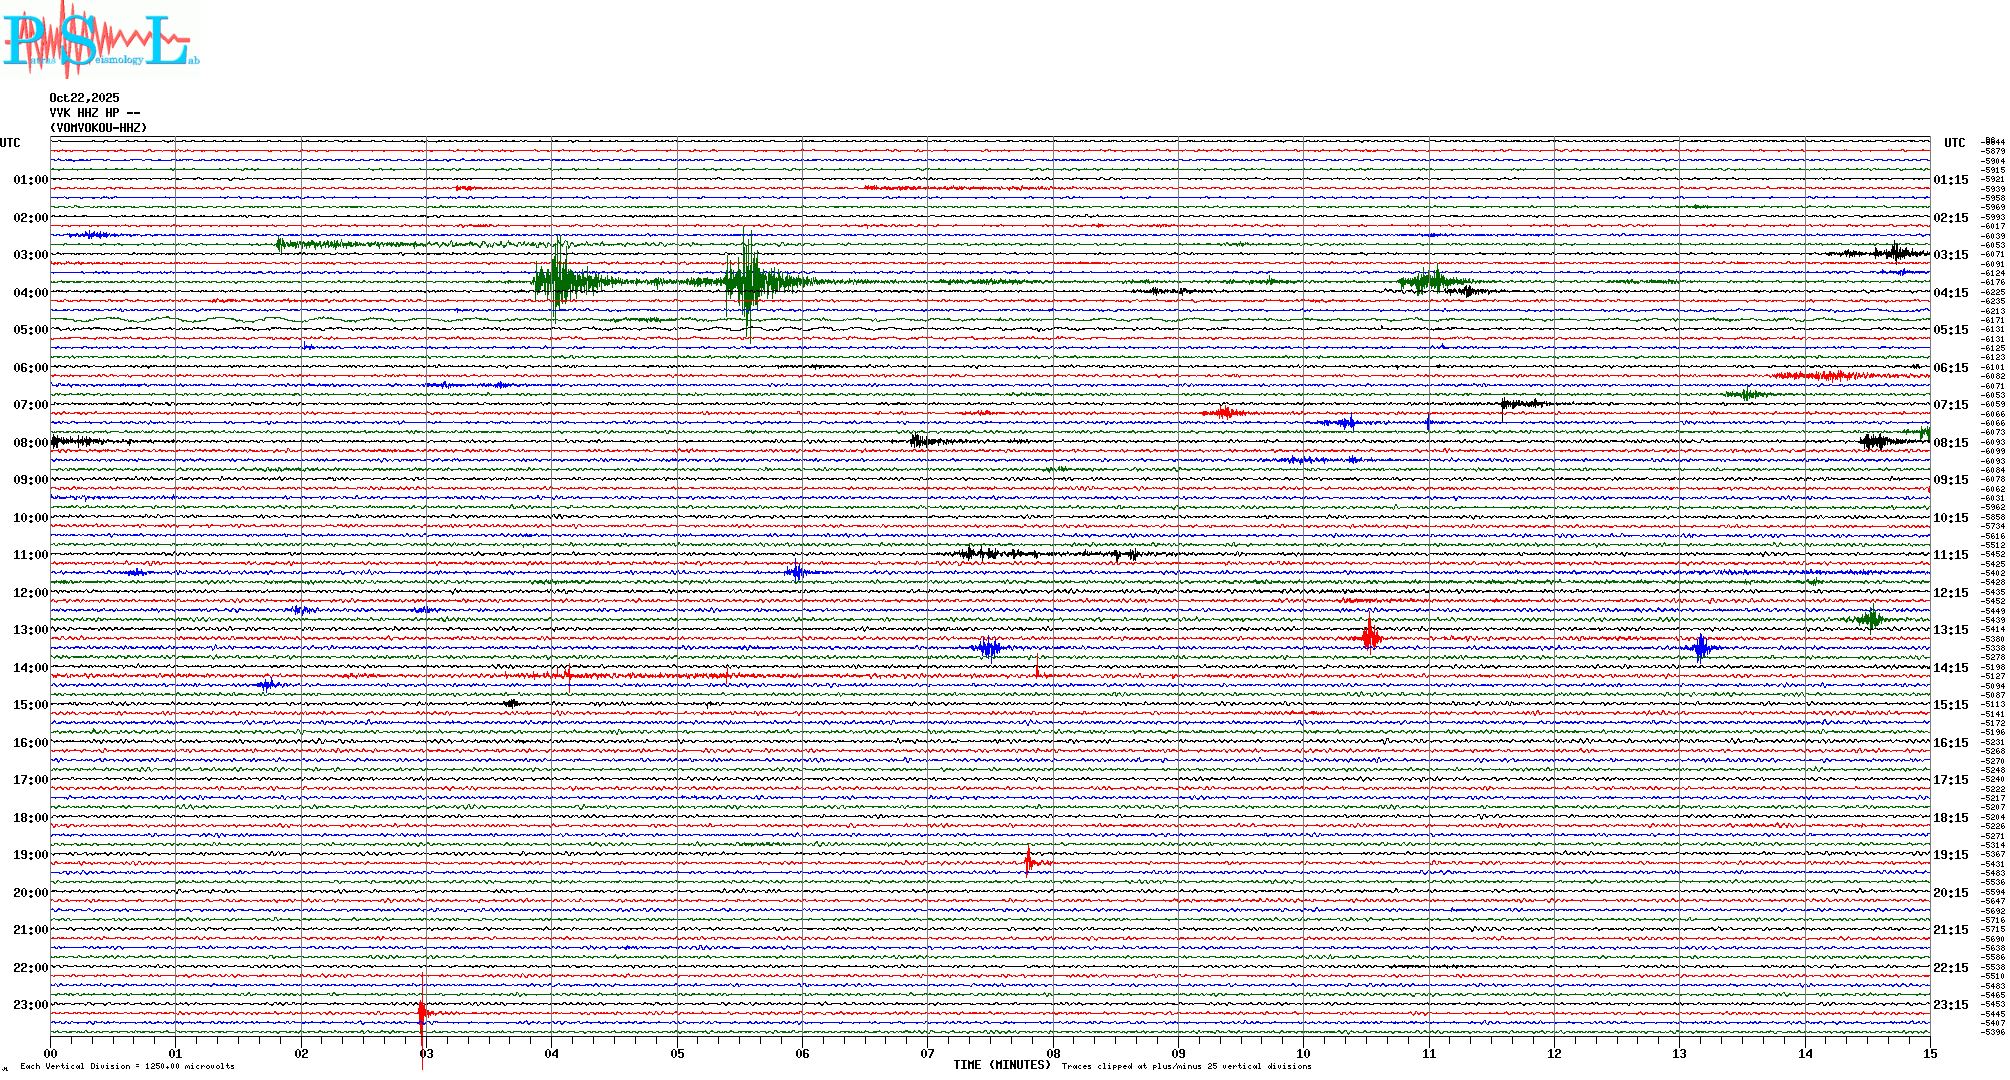Click the red event on the 19:00 trace
Viewport: 2010px width, 1080px height.
[x=1030, y=861]
